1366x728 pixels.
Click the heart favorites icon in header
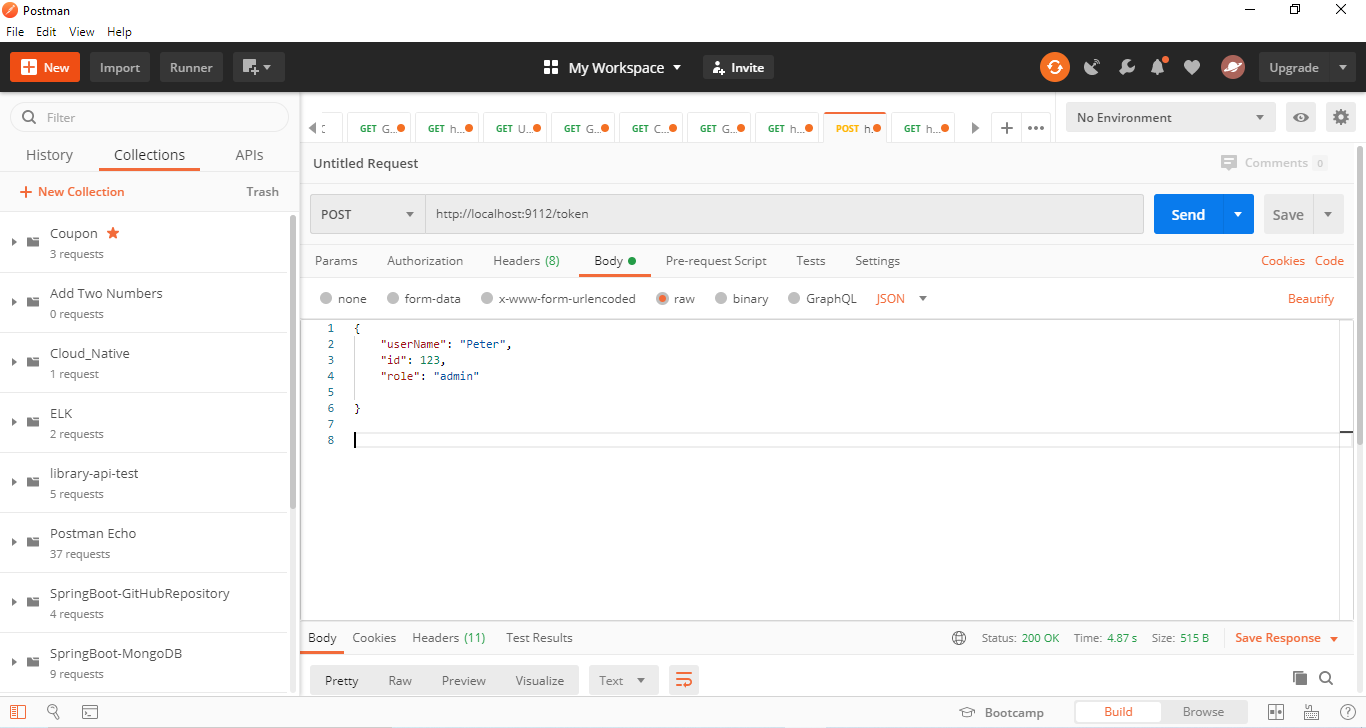(x=1191, y=67)
